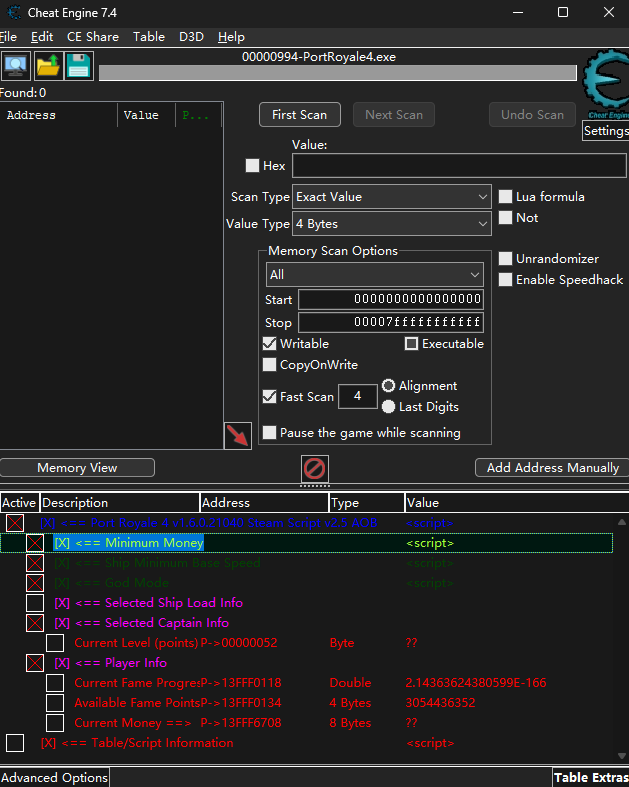Image resolution: width=629 pixels, height=787 pixels.
Task: Select the 2.14363624380599E-166 value cell
Action: [476, 683]
